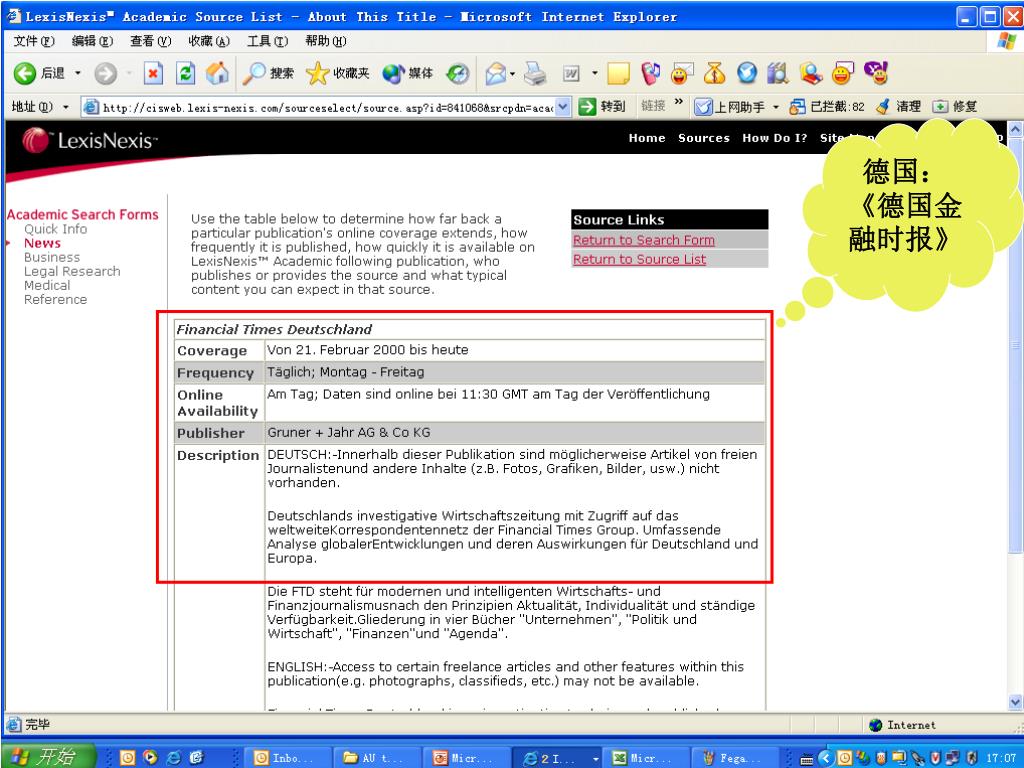
Task: Open Legal Research in the sidebar
Action: coord(72,271)
